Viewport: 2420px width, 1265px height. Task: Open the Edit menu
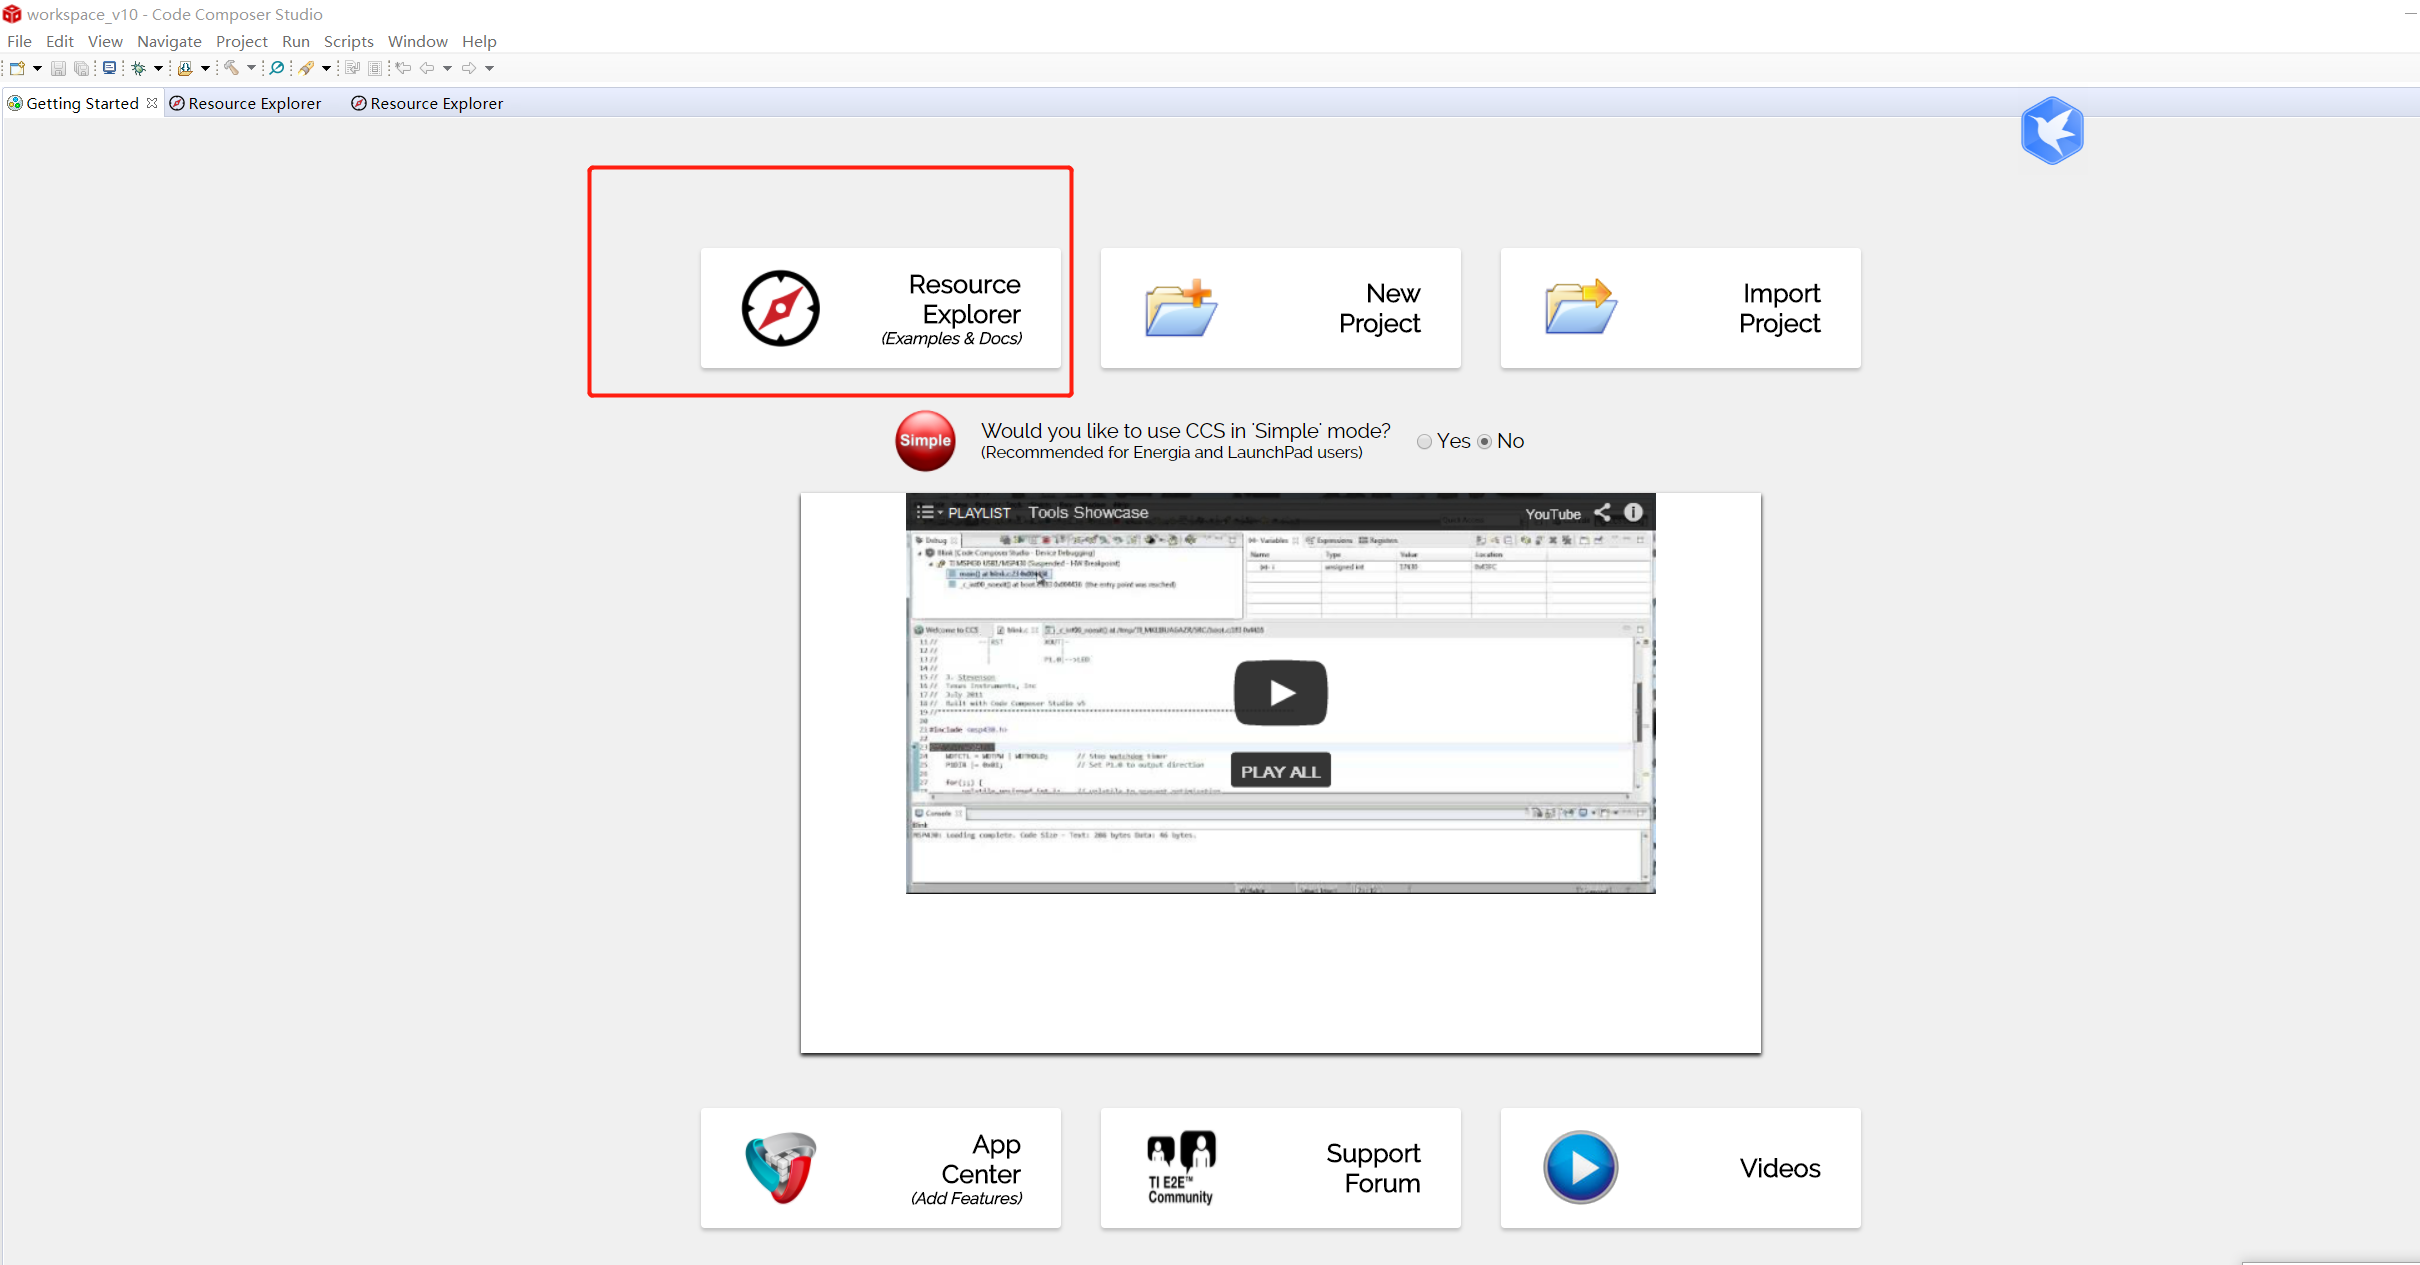pyautogui.click(x=60, y=41)
